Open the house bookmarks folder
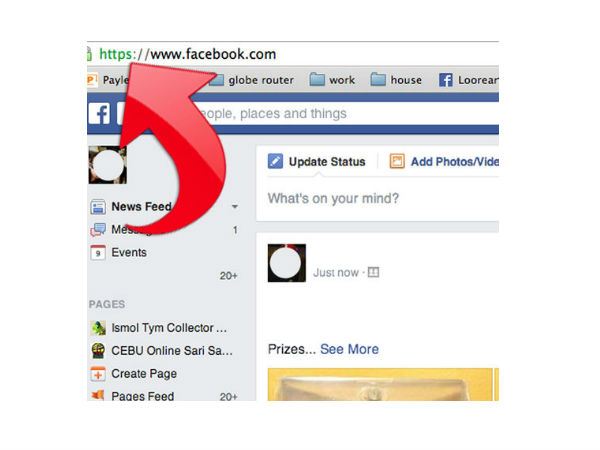 396,80
